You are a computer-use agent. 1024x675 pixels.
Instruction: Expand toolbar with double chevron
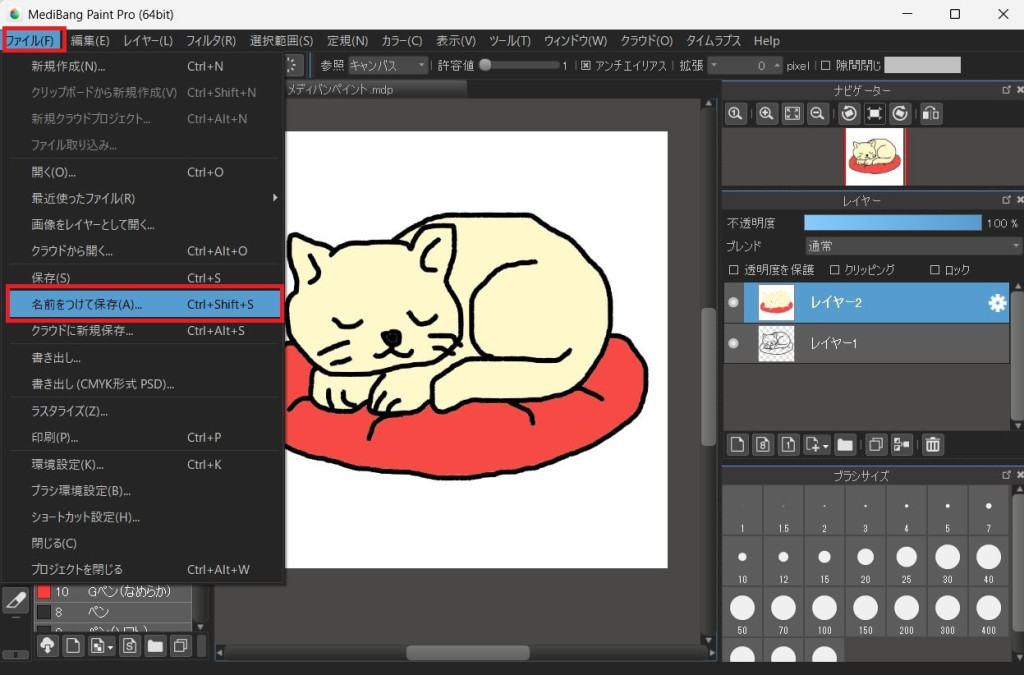coord(15,654)
